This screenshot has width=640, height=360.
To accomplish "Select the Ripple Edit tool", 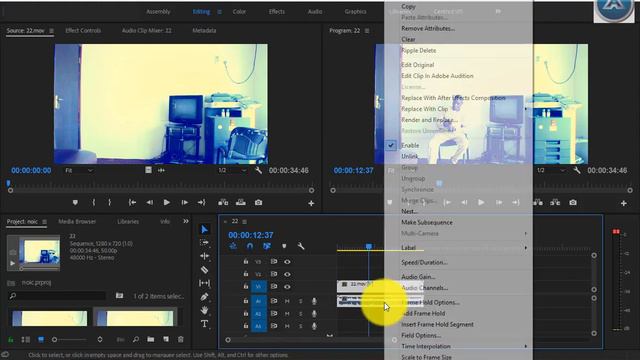I will click(x=204, y=256).
